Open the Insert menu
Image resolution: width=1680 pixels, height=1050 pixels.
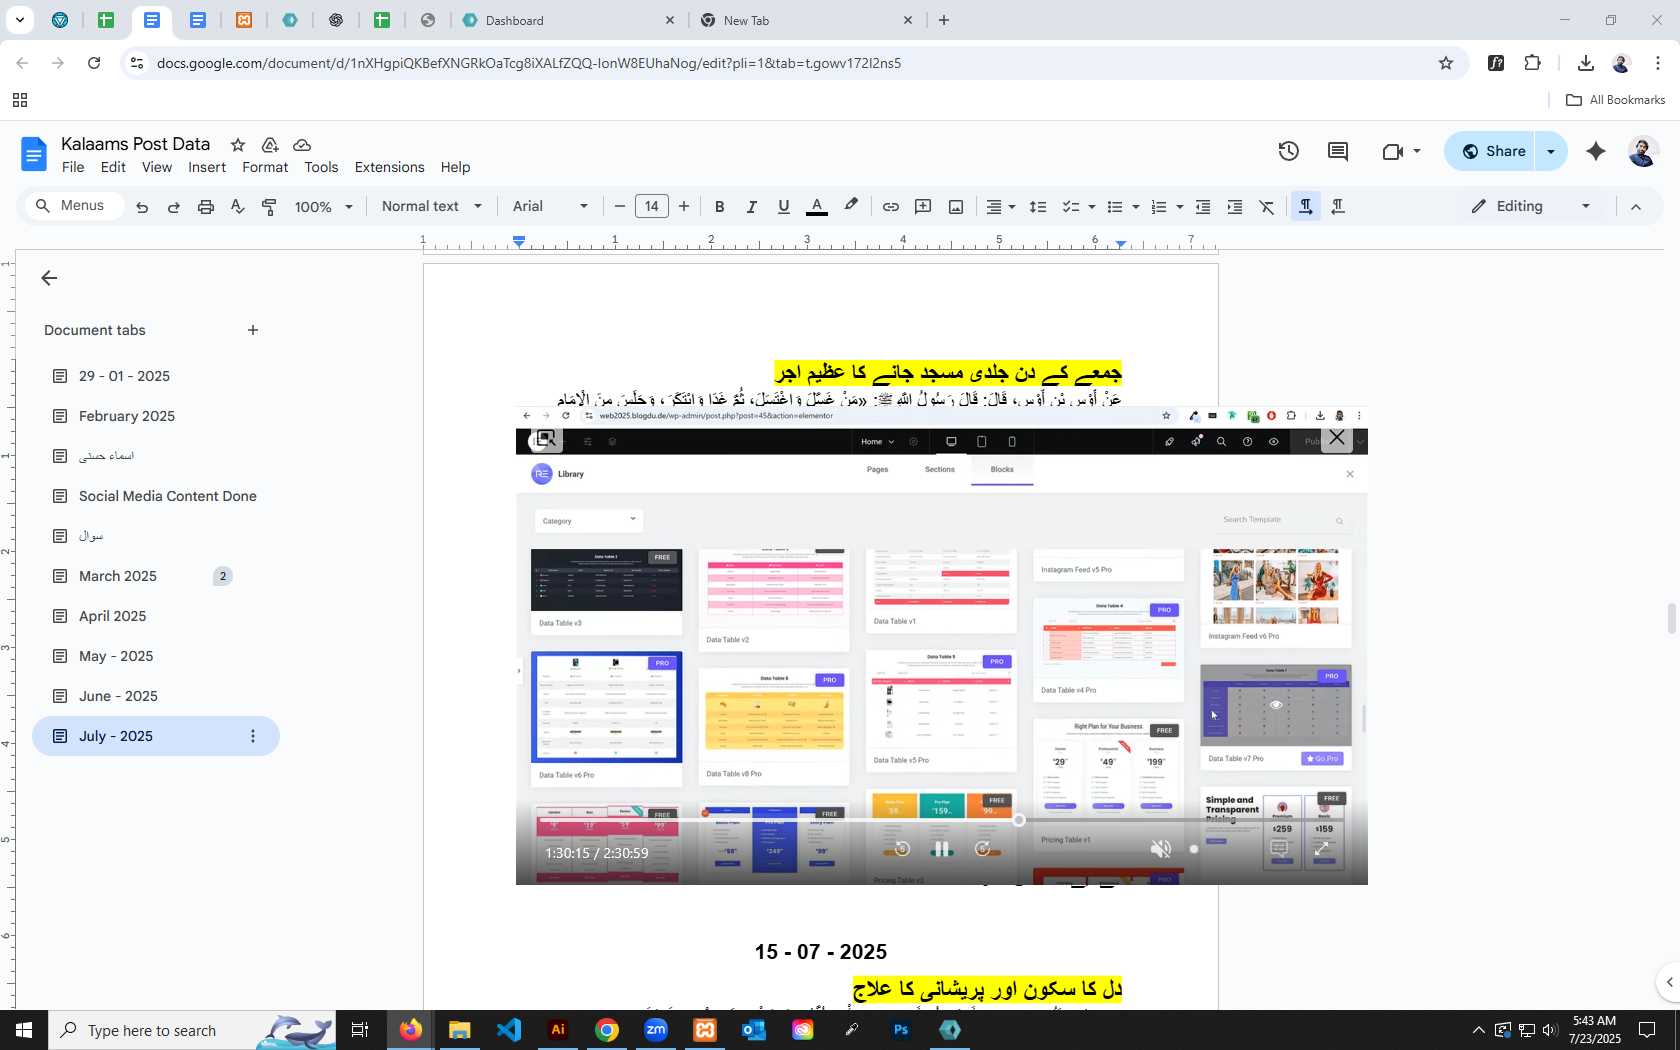tap(207, 167)
